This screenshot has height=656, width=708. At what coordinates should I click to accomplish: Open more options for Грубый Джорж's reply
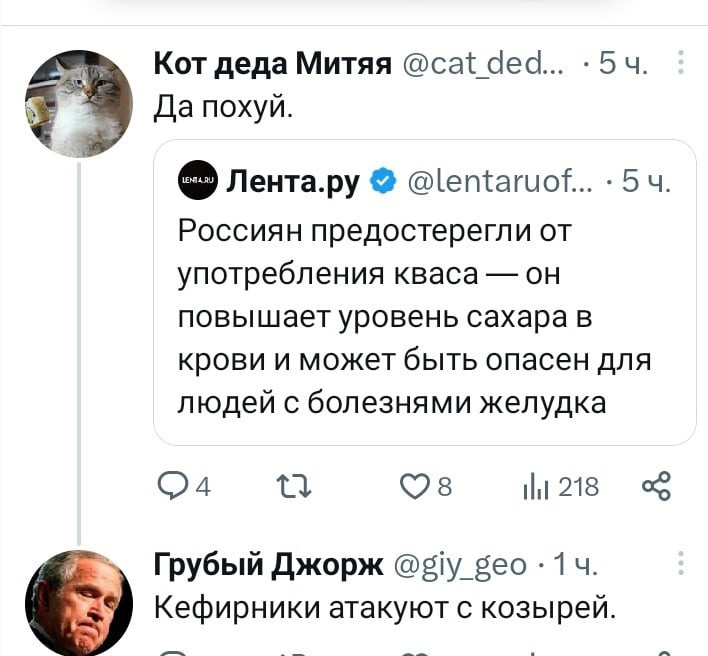681,565
